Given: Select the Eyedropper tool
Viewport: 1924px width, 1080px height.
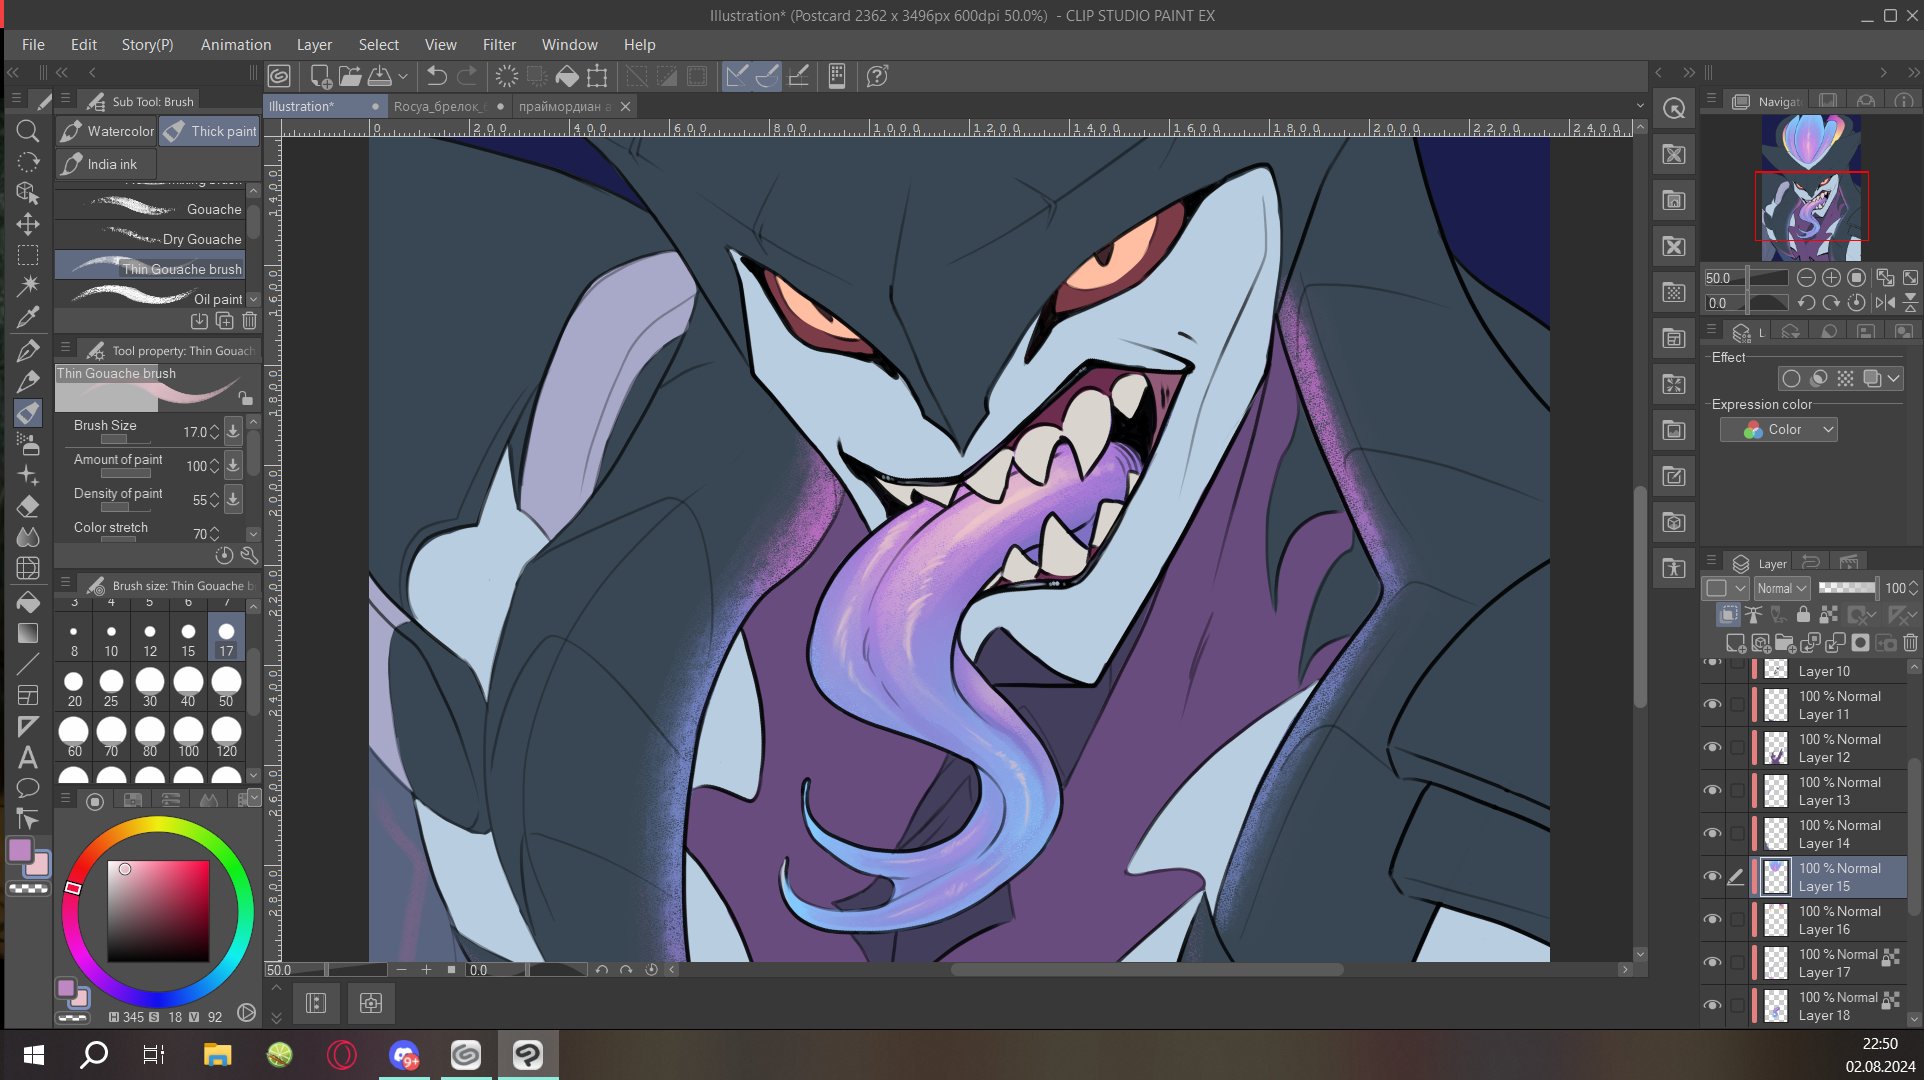Looking at the screenshot, I should (x=28, y=318).
